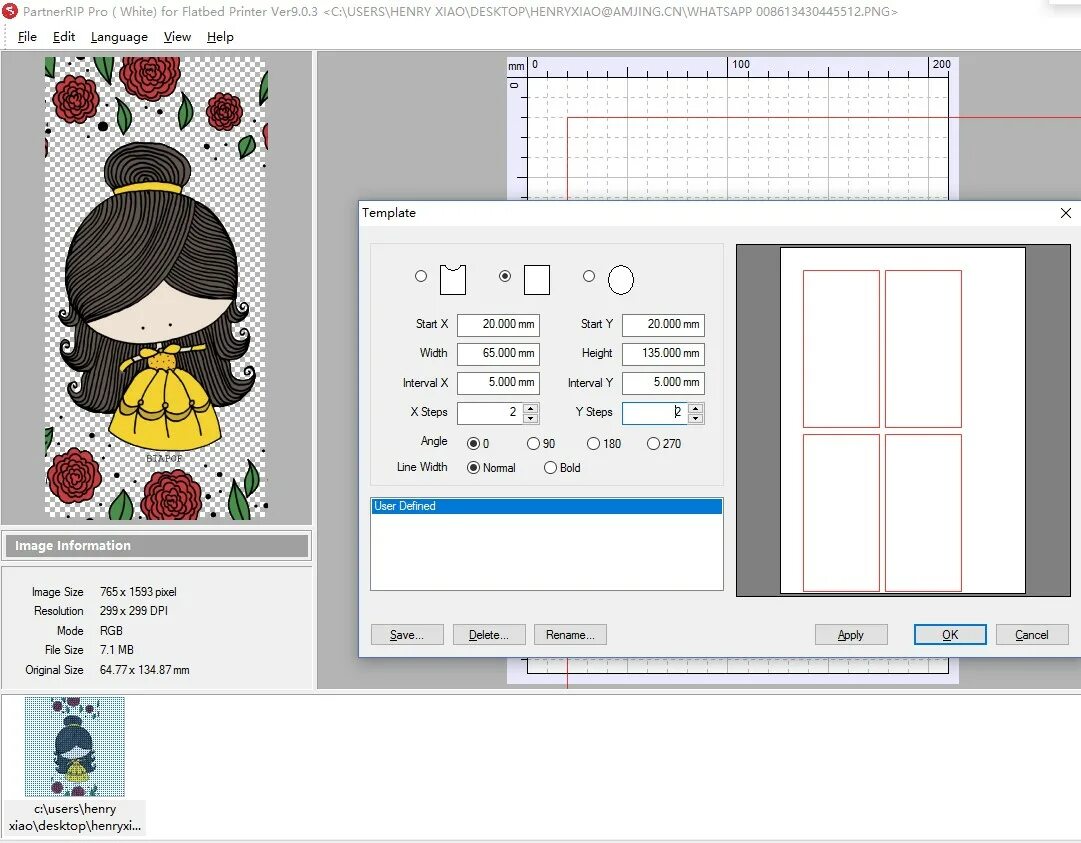Select Normal line width
1081x843 pixels.
coord(474,467)
